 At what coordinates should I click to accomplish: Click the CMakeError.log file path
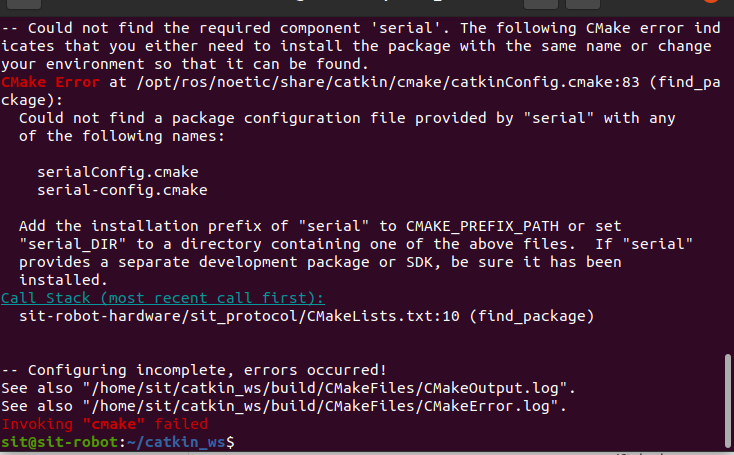point(314,405)
